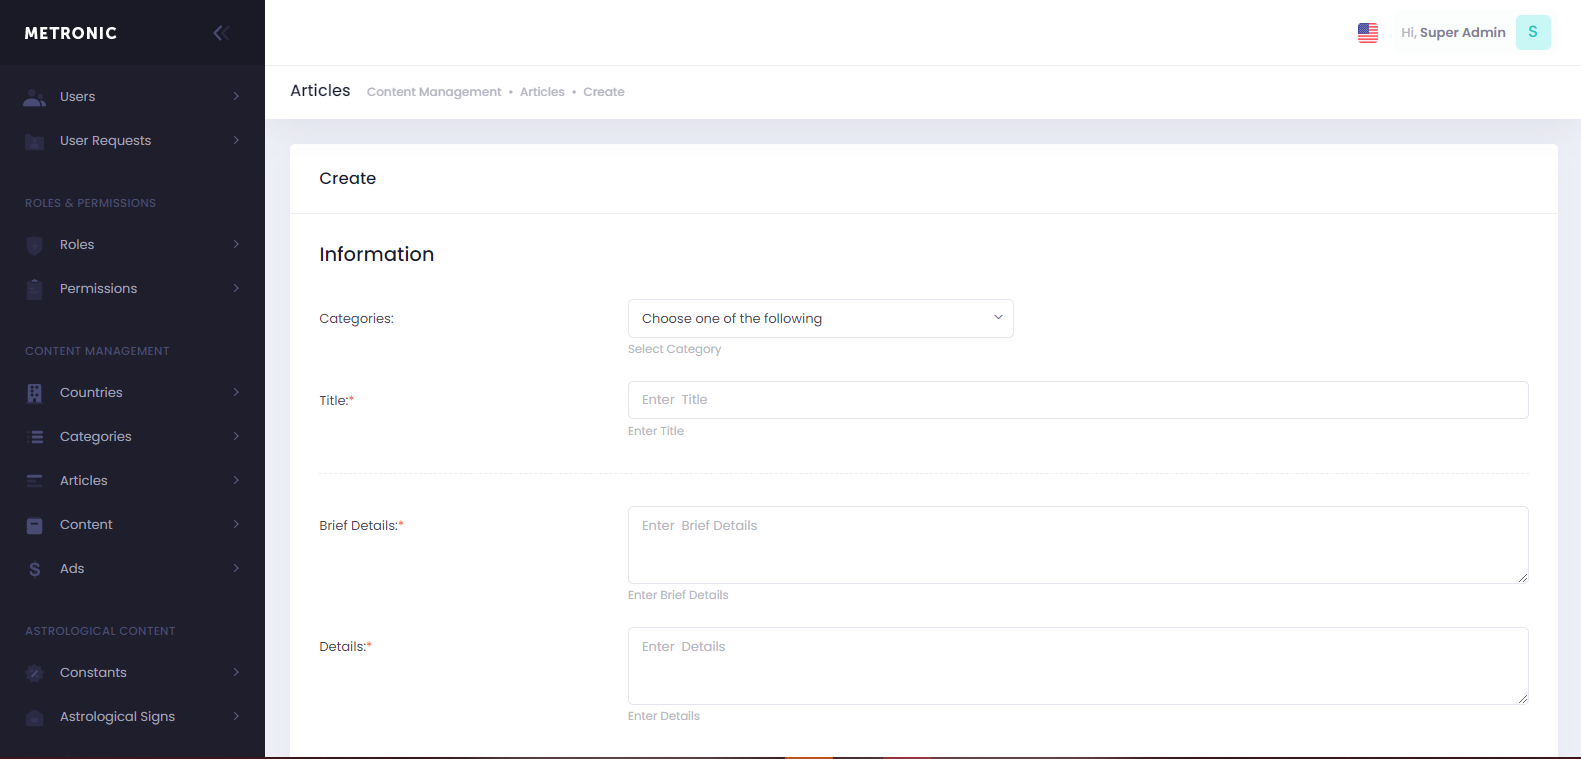This screenshot has height=759, width=1581.
Task: Expand the Astrological Signs submenu chevron
Action: 236,717
